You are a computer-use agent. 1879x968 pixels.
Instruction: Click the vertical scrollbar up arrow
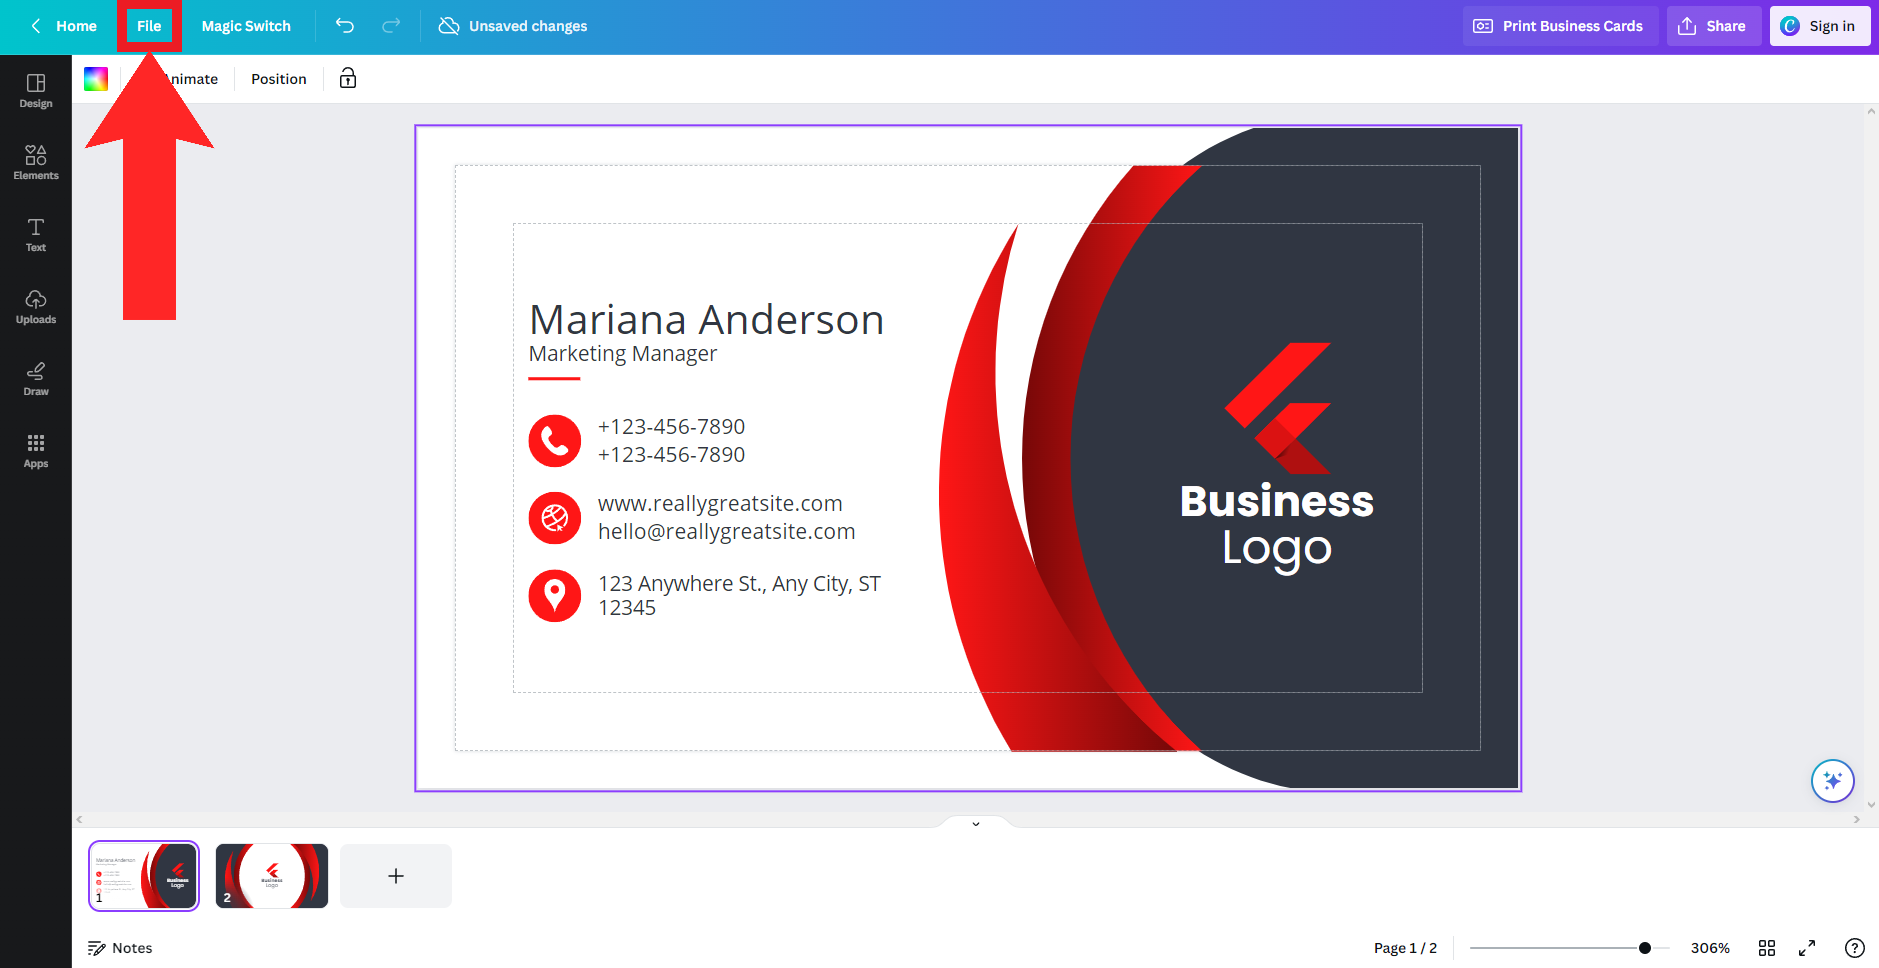click(x=1871, y=111)
